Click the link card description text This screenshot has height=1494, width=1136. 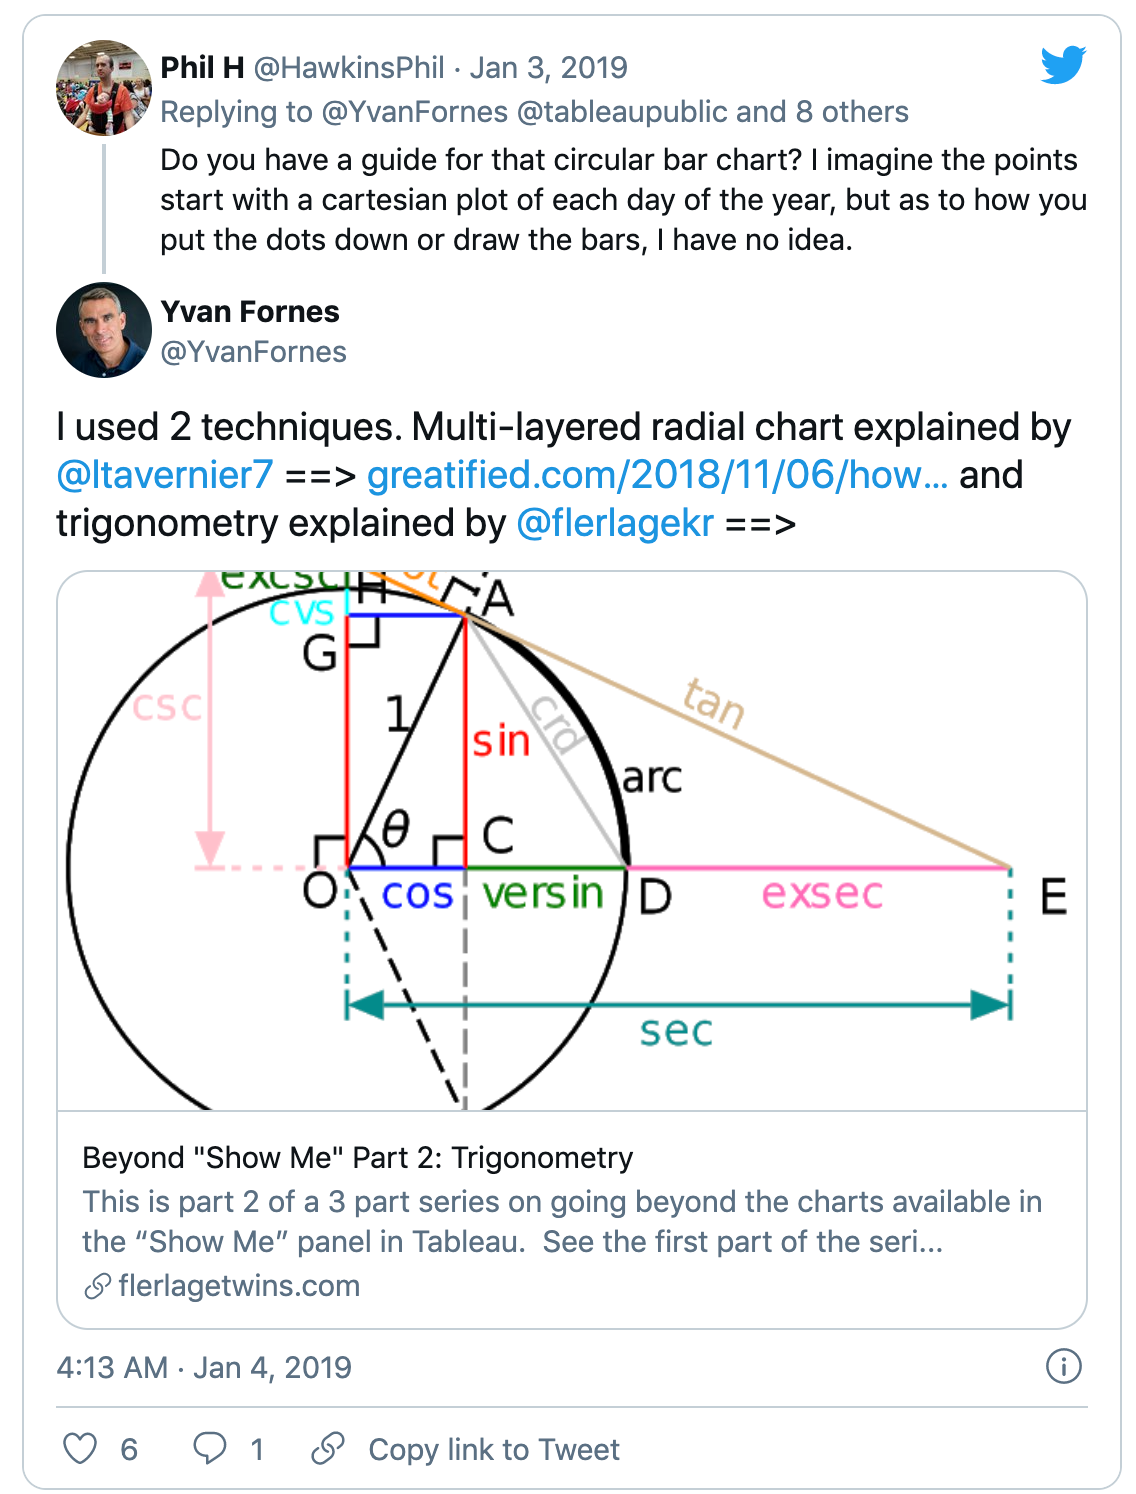pyautogui.click(x=561, y=1221)
